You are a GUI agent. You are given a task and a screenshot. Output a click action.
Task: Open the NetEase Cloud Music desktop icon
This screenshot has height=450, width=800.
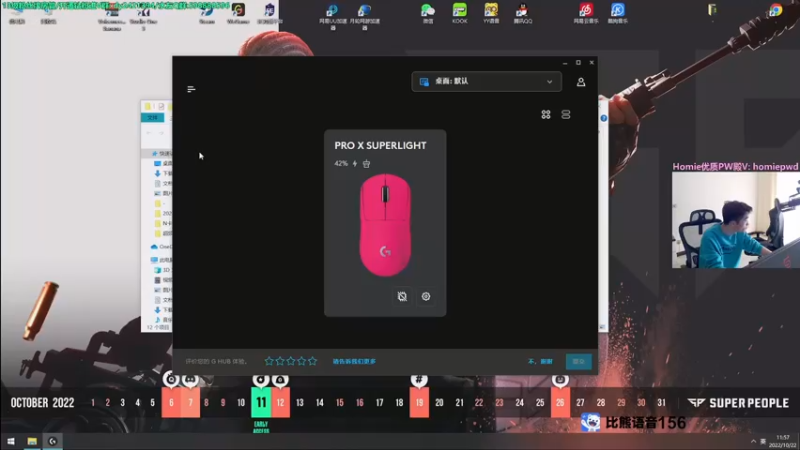tap(586, 14)
